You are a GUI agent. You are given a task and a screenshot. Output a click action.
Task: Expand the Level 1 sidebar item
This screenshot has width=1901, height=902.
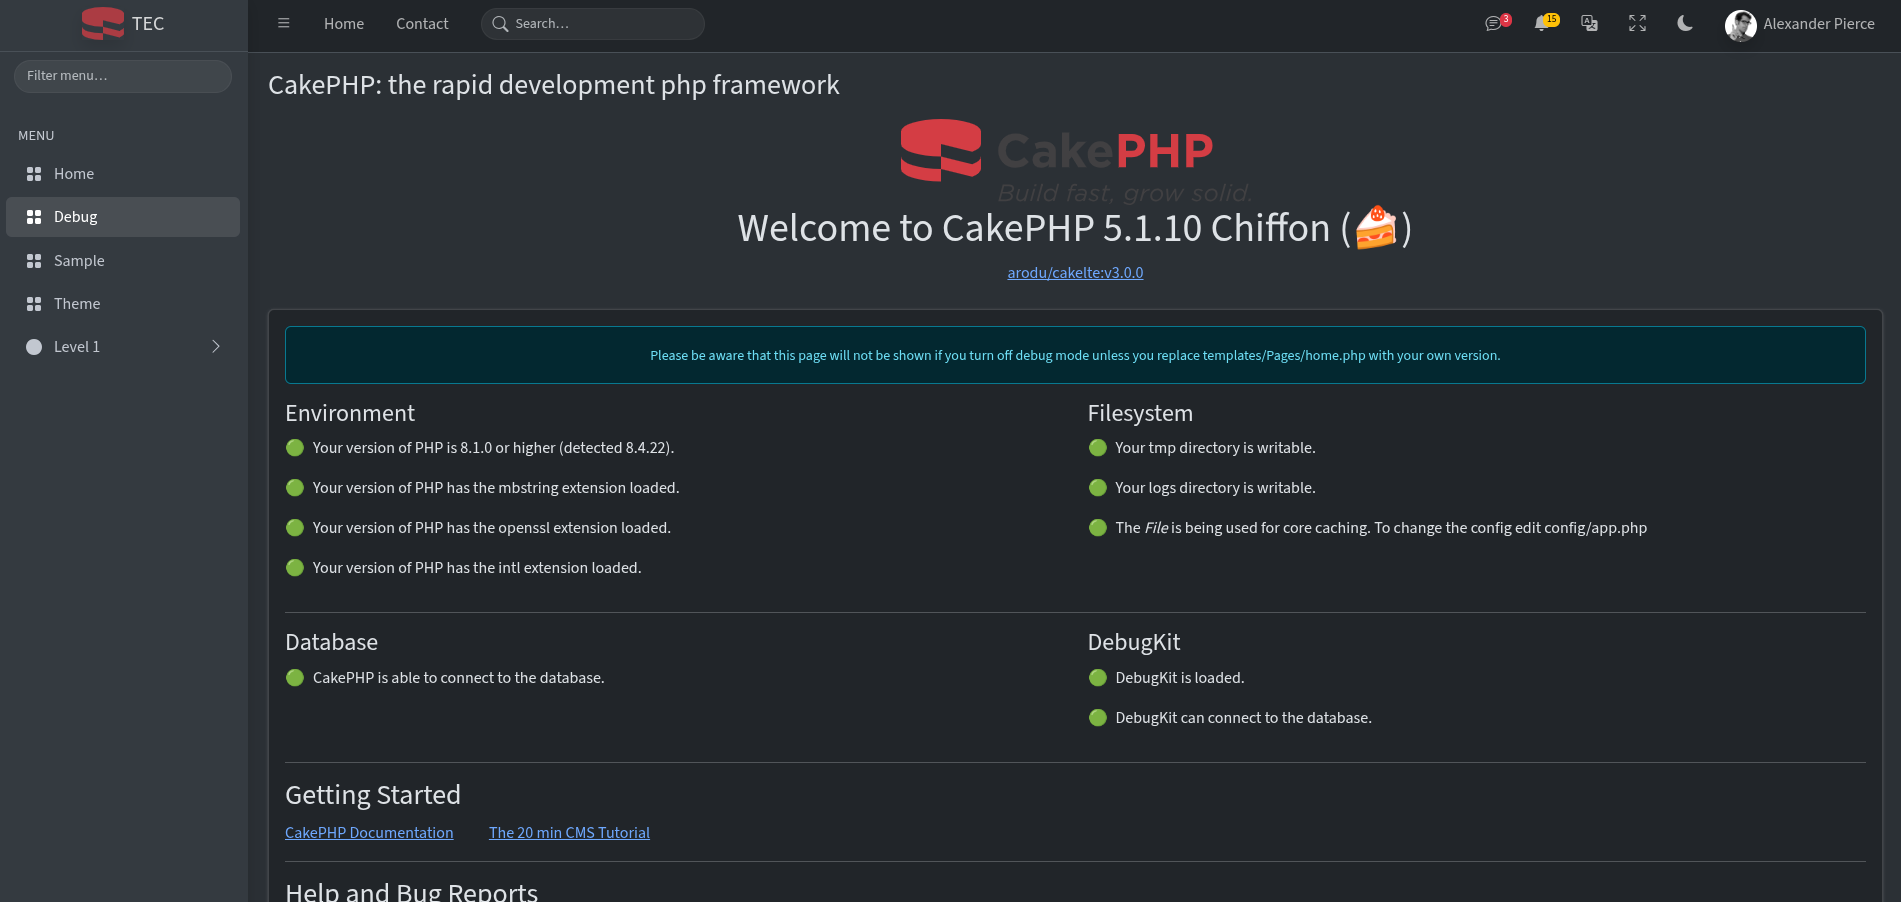click(123, 347)
